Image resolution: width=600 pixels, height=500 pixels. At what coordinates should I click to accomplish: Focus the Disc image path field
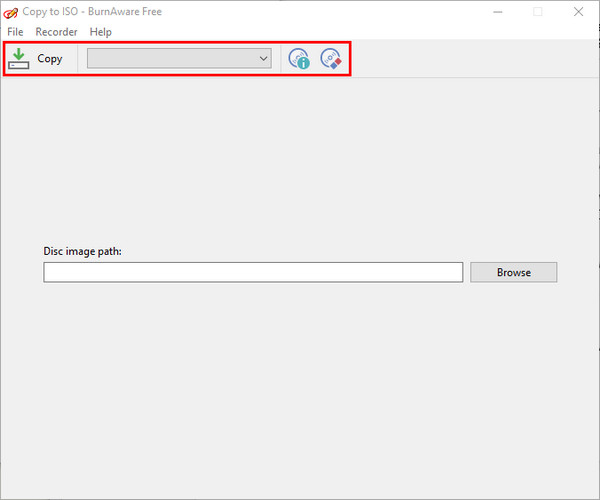click(253, 272)
